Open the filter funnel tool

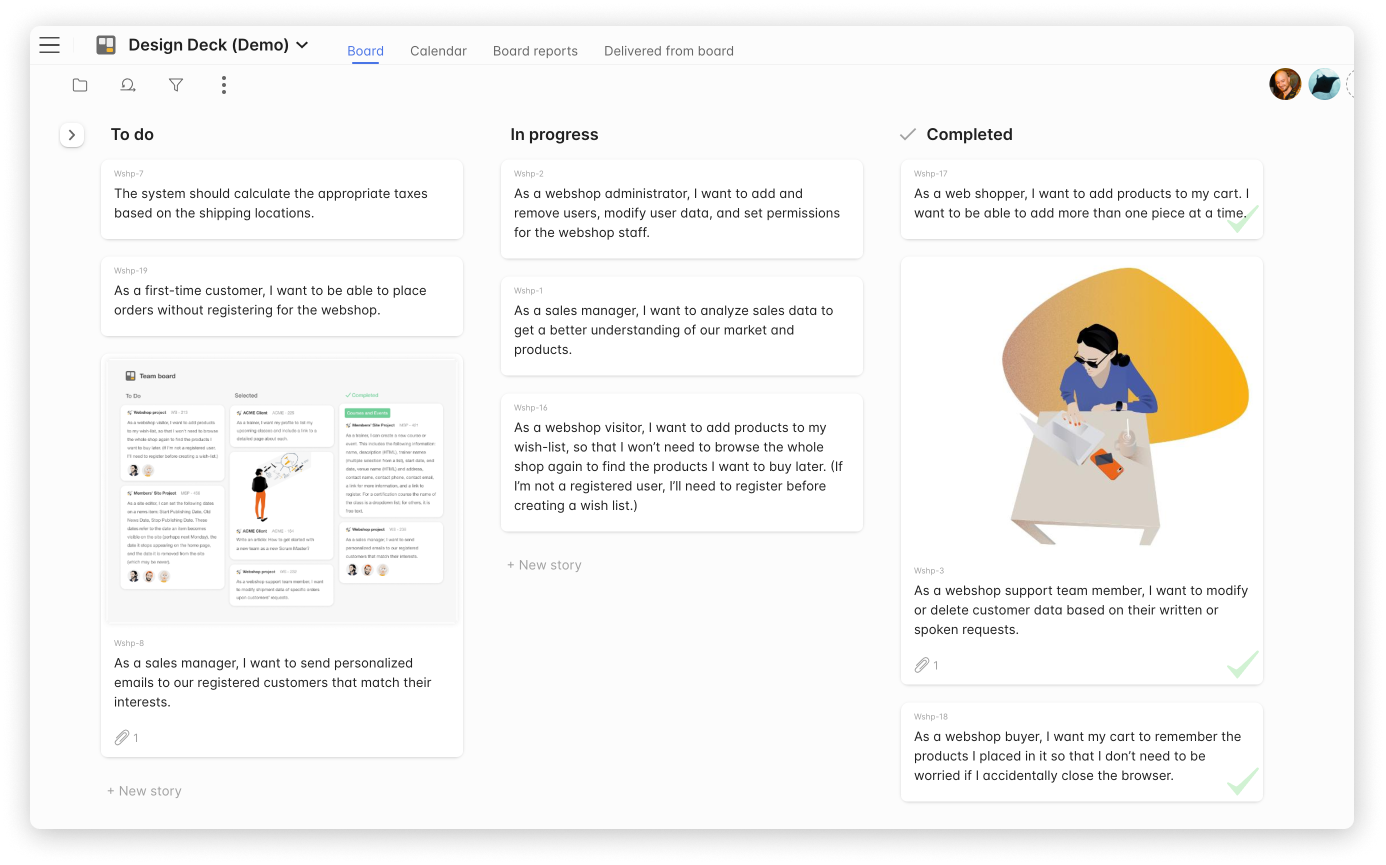coord(176,86)
